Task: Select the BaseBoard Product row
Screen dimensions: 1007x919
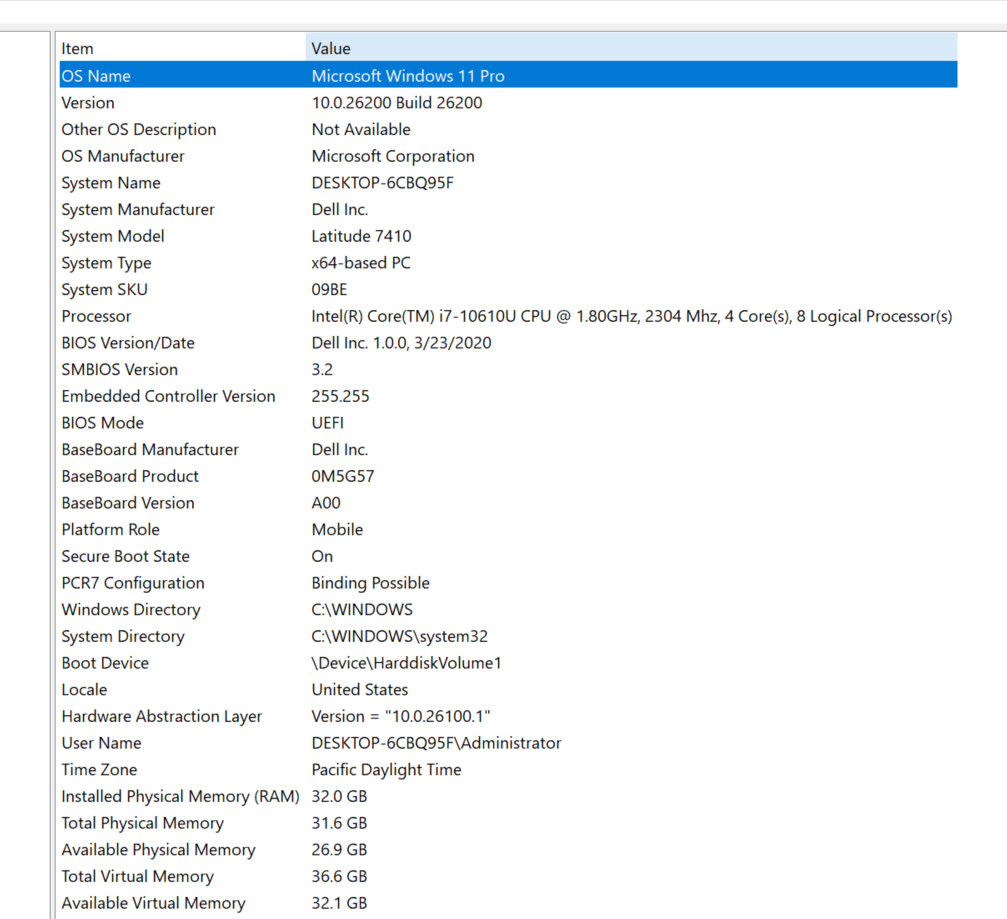Action: (508, 476)
